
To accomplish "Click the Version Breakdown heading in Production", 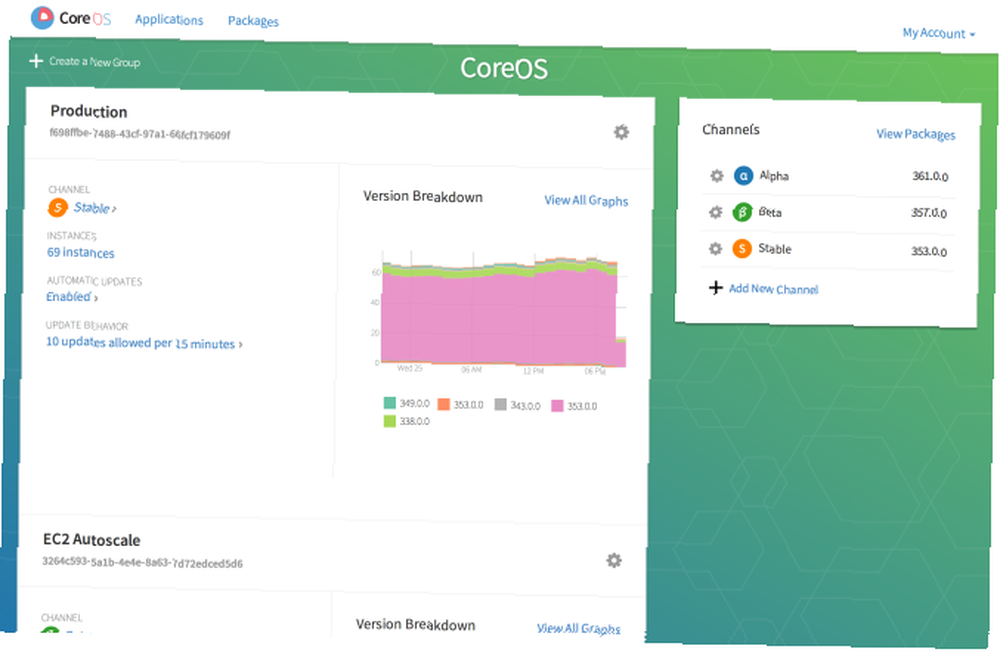I will tap(423, 196).
